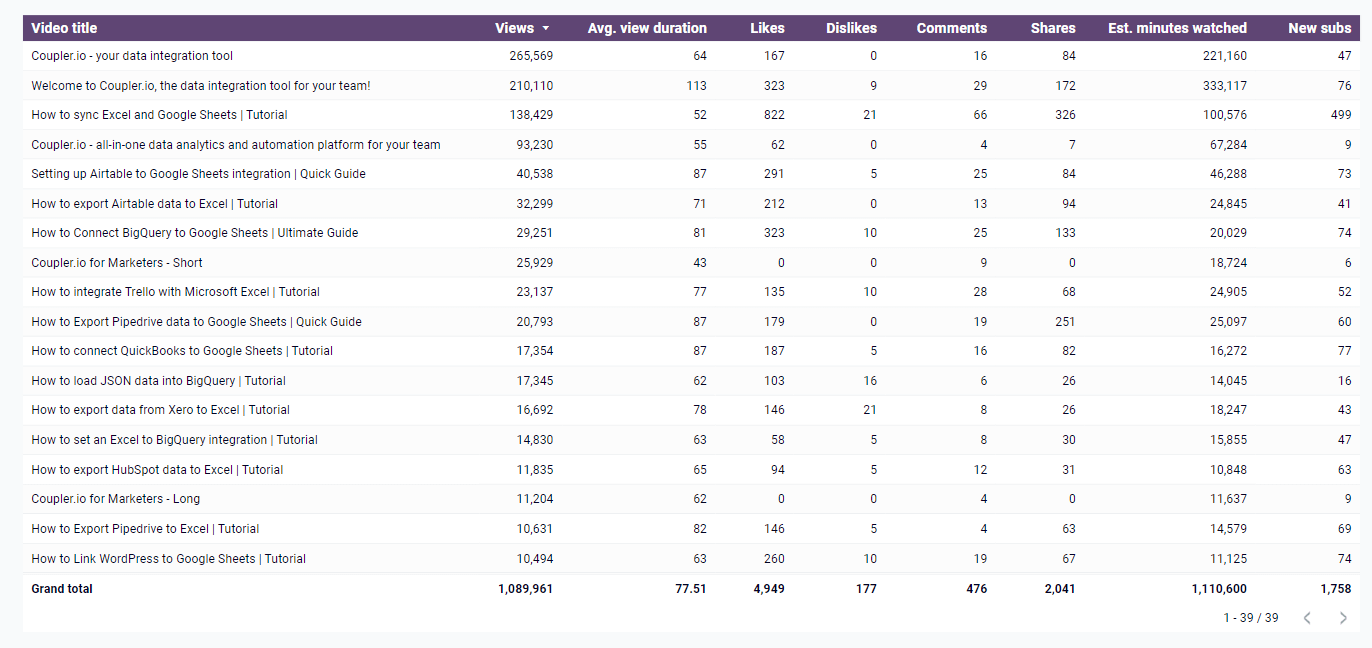Viewport: 1372px width, 648px height.
Task: Click the minutes watched value 333,117
Action: coord(1224,86)
